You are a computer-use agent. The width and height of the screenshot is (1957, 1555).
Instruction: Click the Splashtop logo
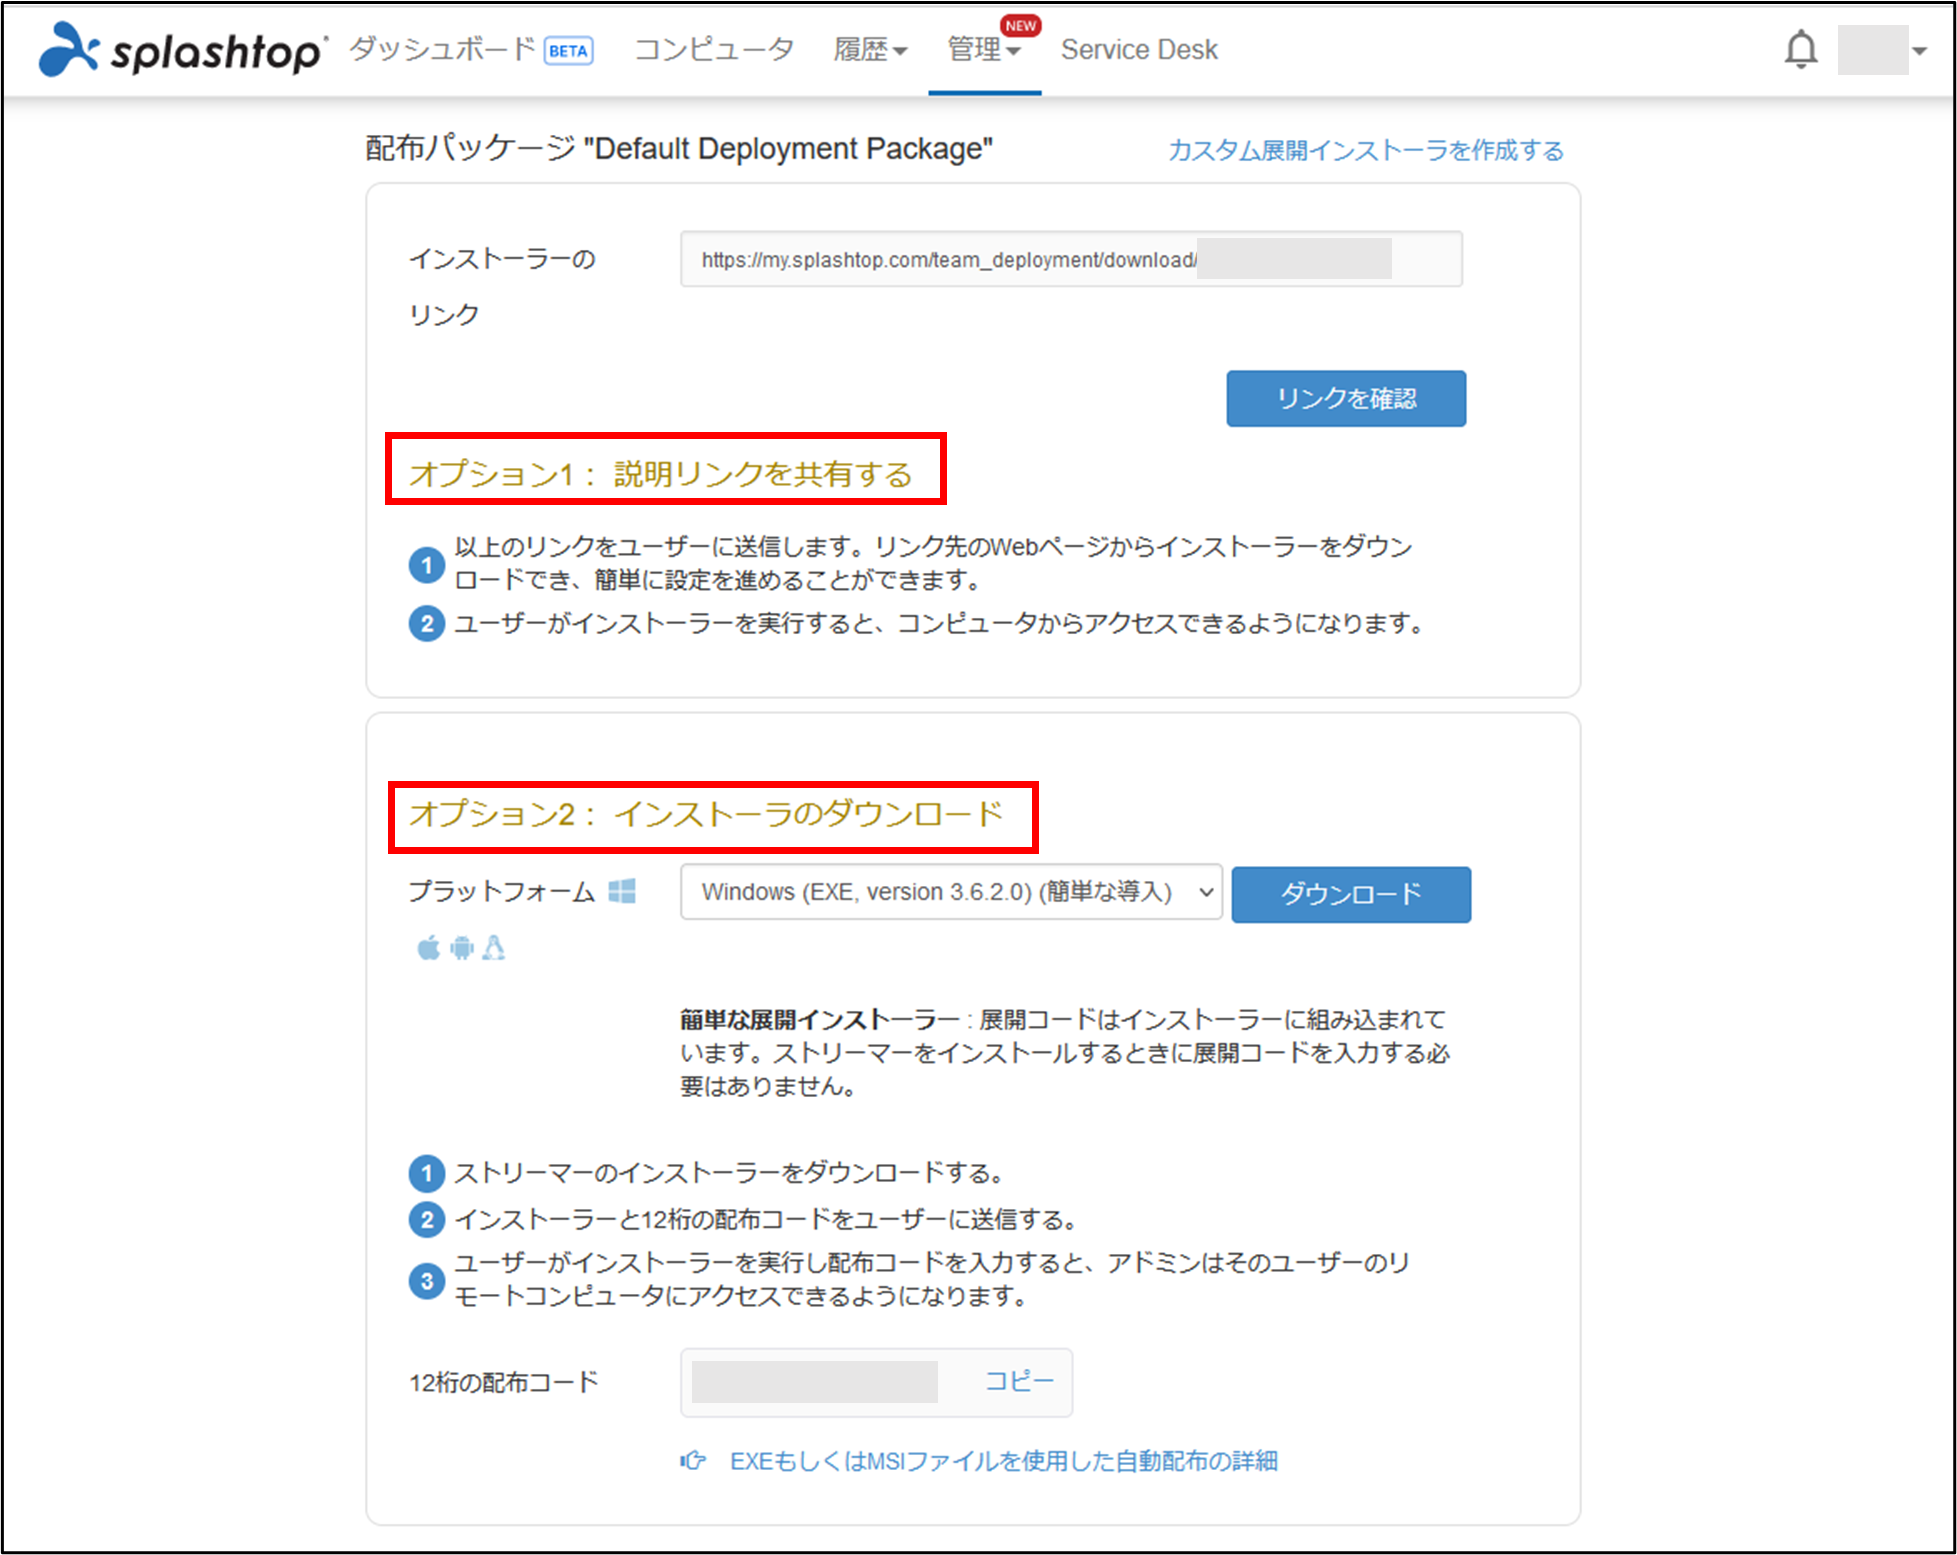(x=182, y=50)
